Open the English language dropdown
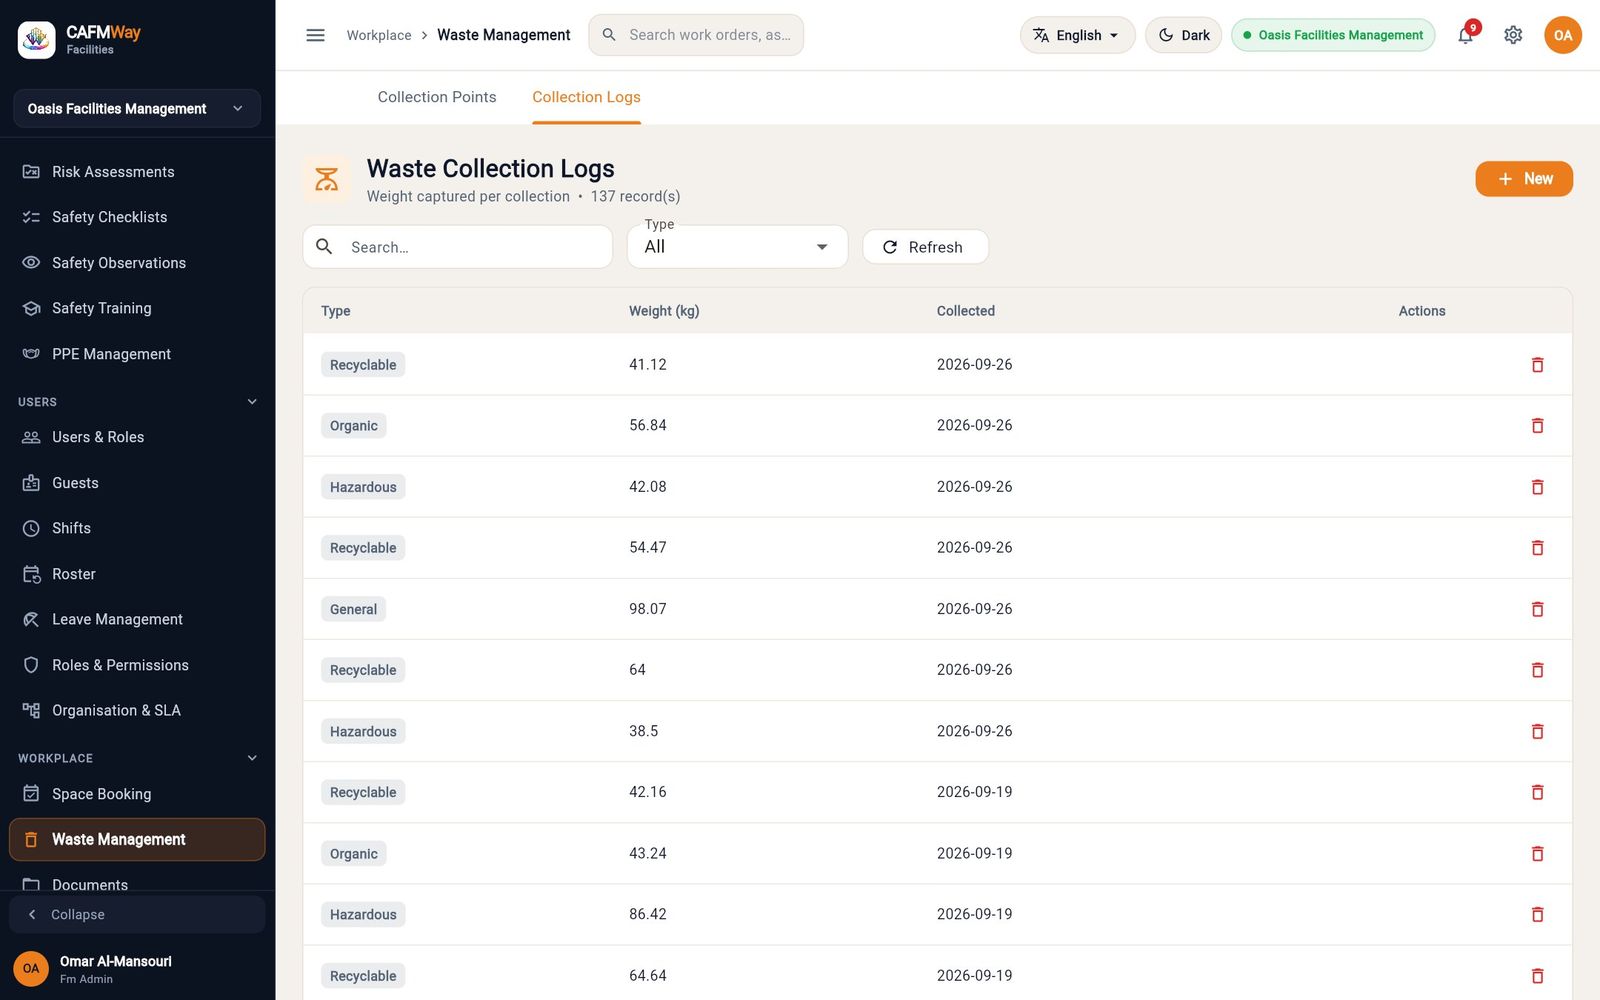 click(1077, 35)
